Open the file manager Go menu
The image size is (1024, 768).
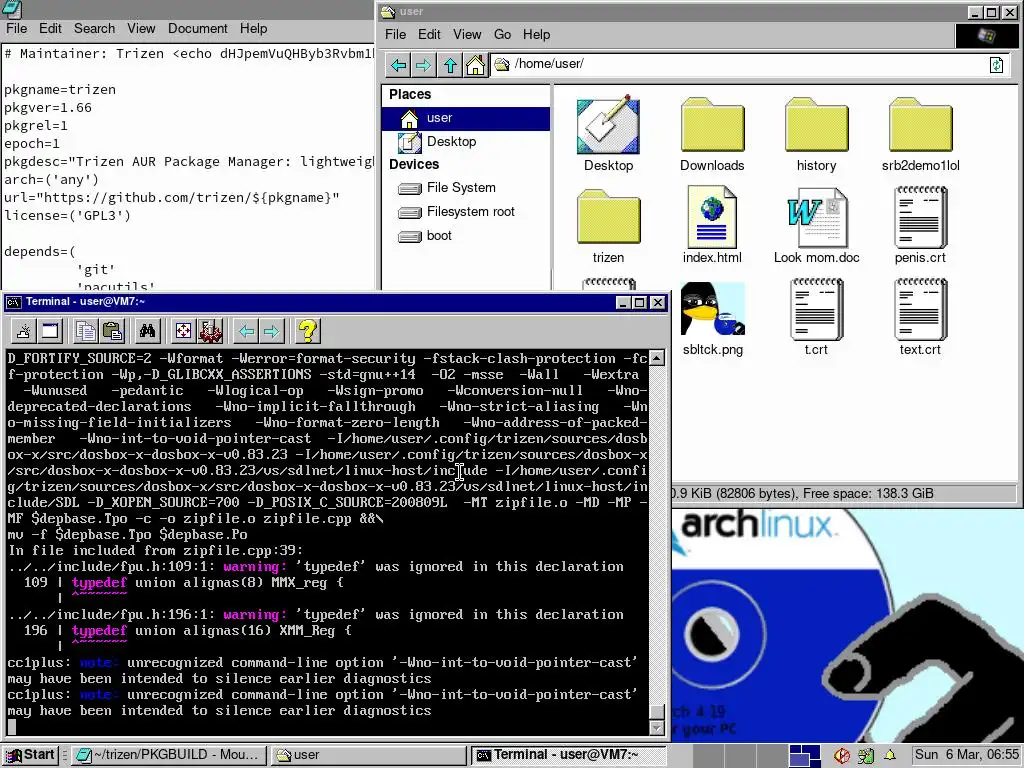pos(502,35)
